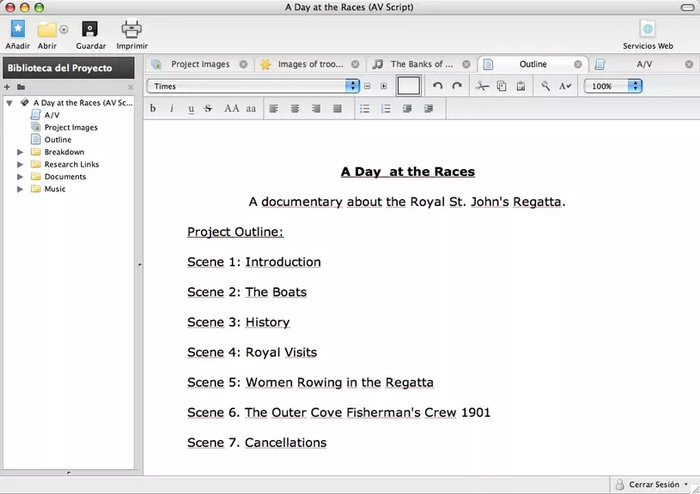Screen dimensions: 700x494
Task: Click Biblioteca del Proyecto header
Action: (69, 68)
